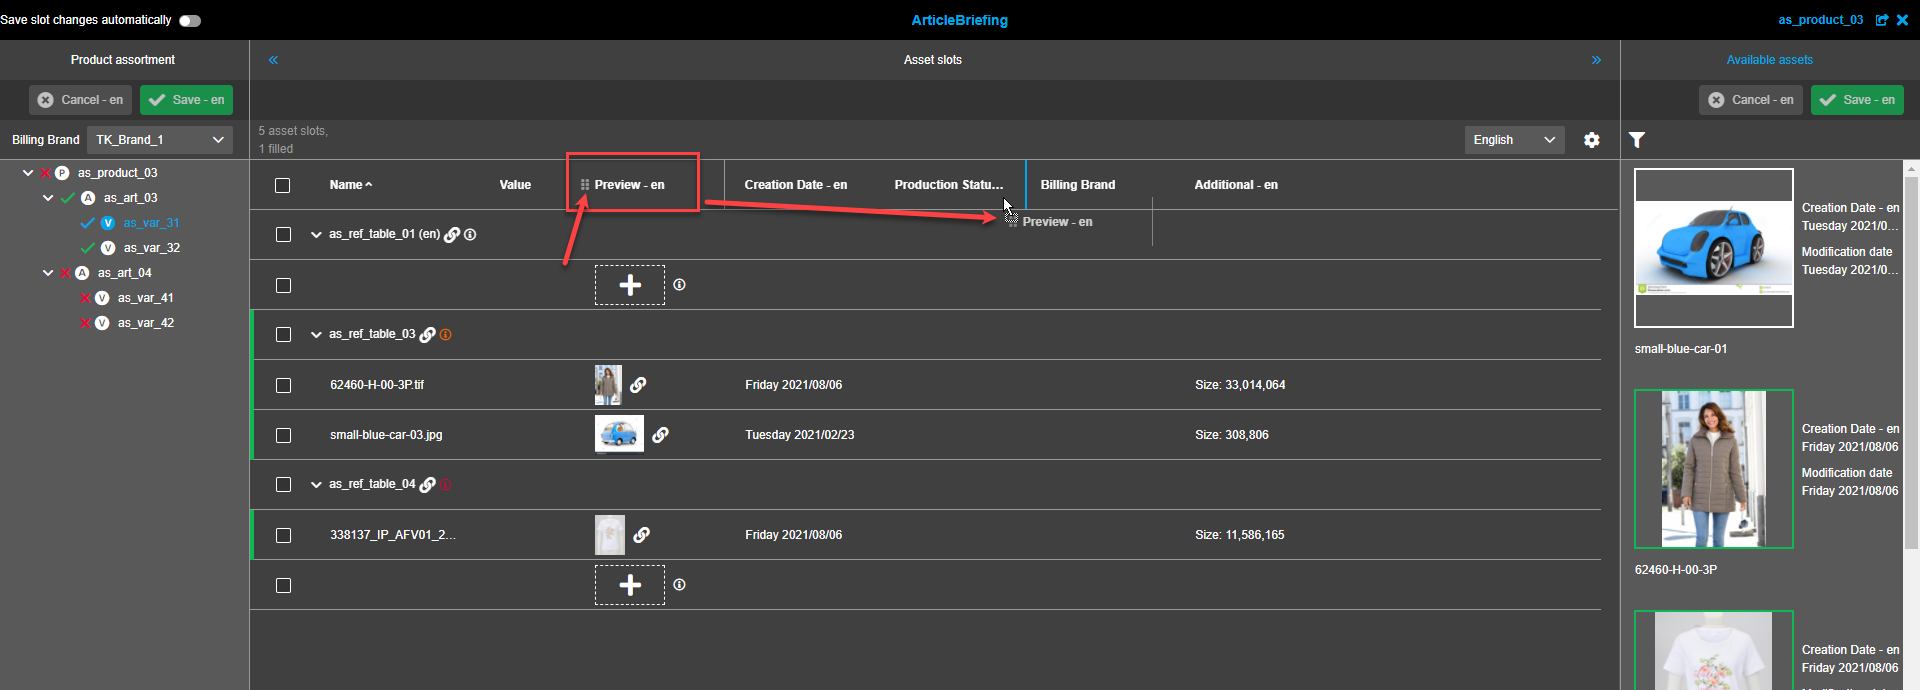
Task: Select as_var_41 in the product tree
Action: pos(146,298)
